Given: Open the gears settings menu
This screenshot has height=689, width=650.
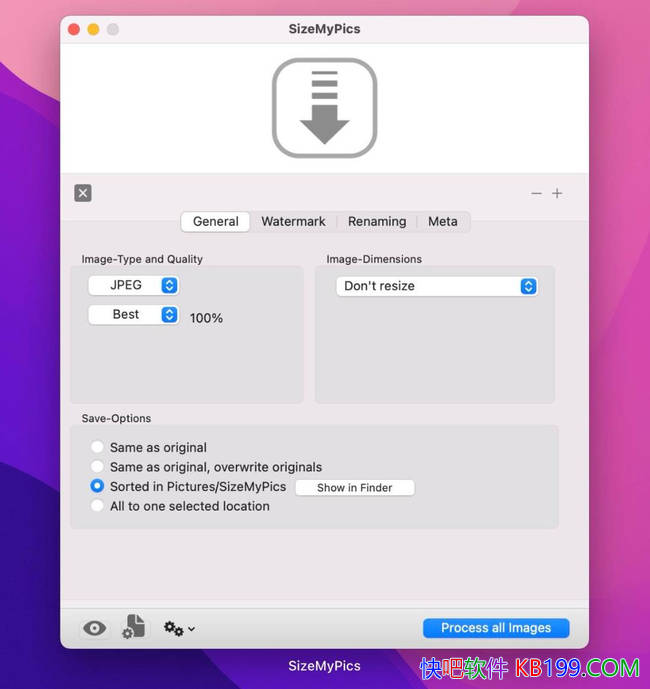Looking at the screenshot, I should [179, 628].
